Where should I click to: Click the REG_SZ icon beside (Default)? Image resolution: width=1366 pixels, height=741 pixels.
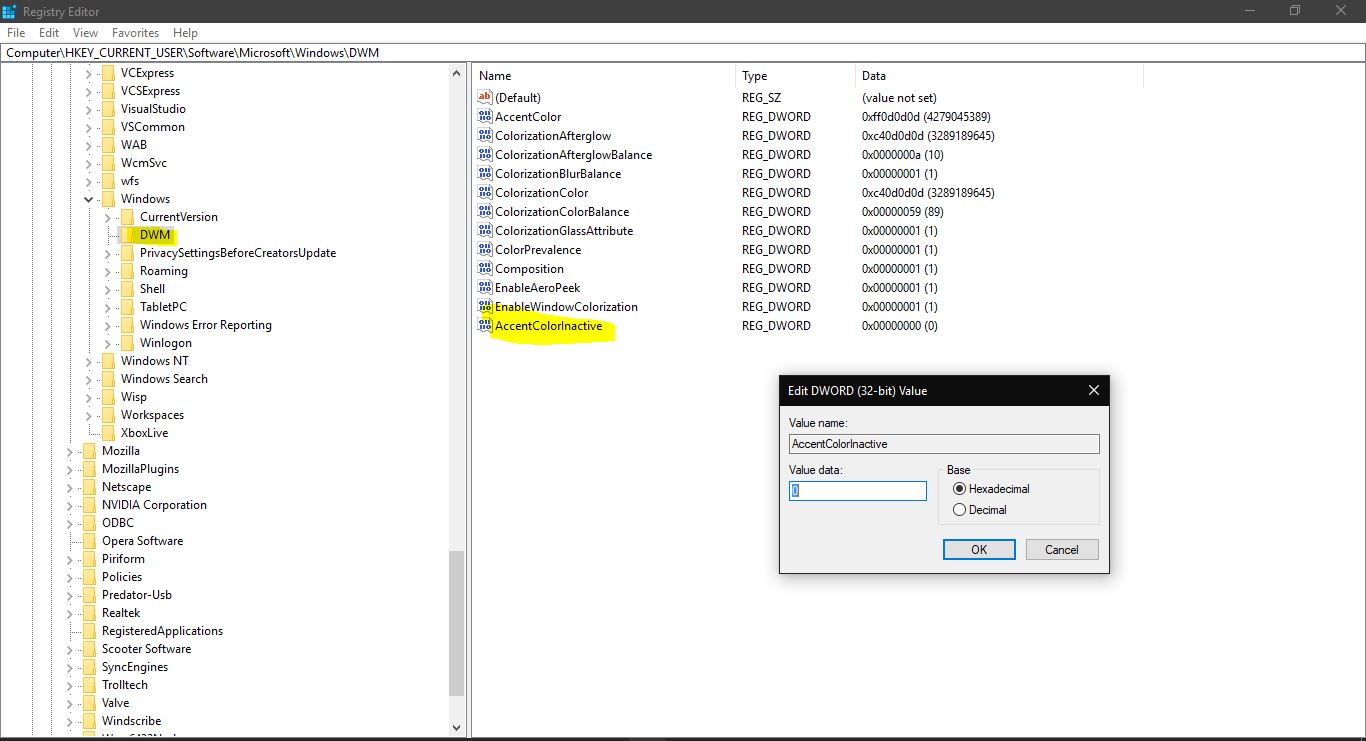click(x=484, y=97)
